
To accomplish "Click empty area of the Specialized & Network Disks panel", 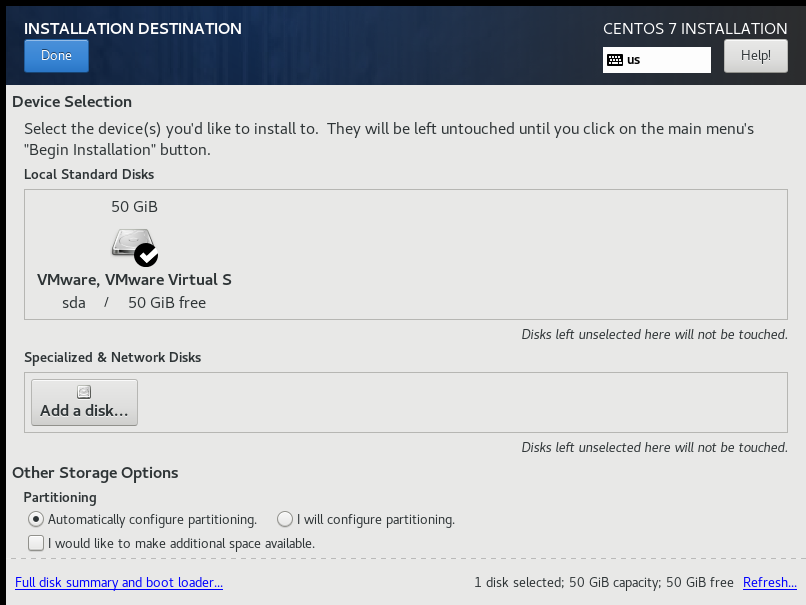I will pos(463,402).
